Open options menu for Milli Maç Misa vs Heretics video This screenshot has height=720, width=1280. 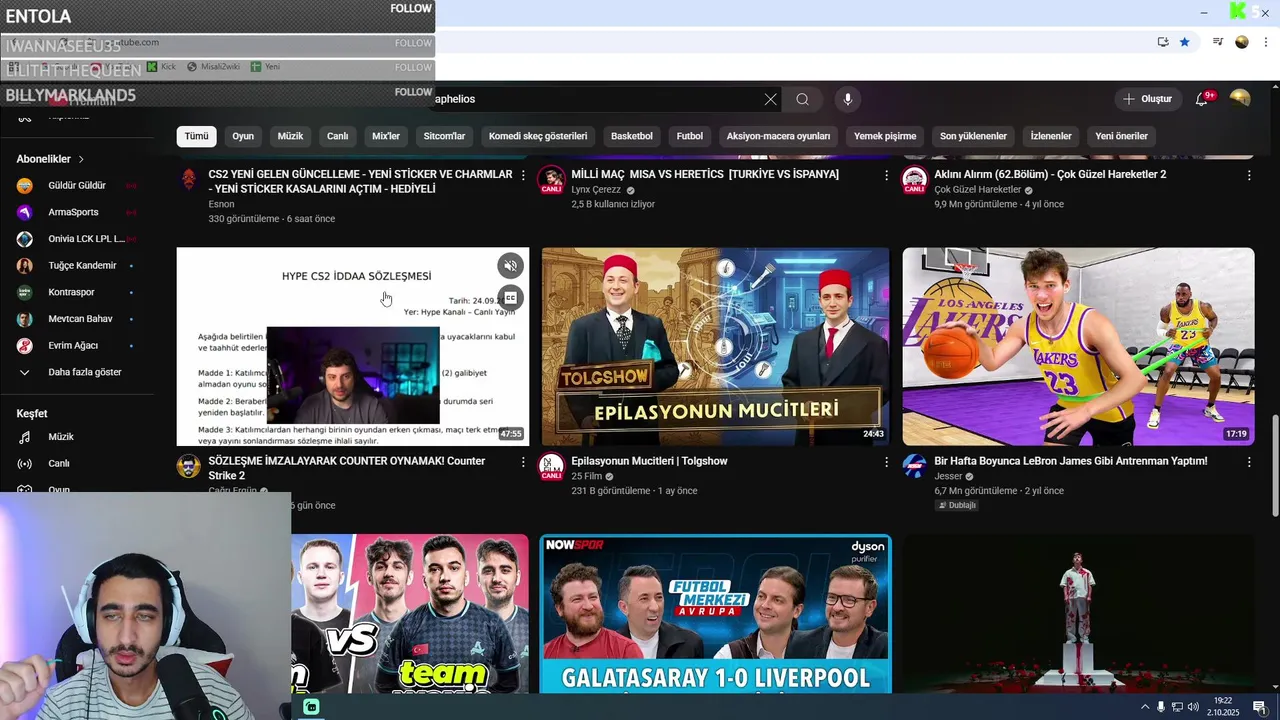(x=886, y=175)
